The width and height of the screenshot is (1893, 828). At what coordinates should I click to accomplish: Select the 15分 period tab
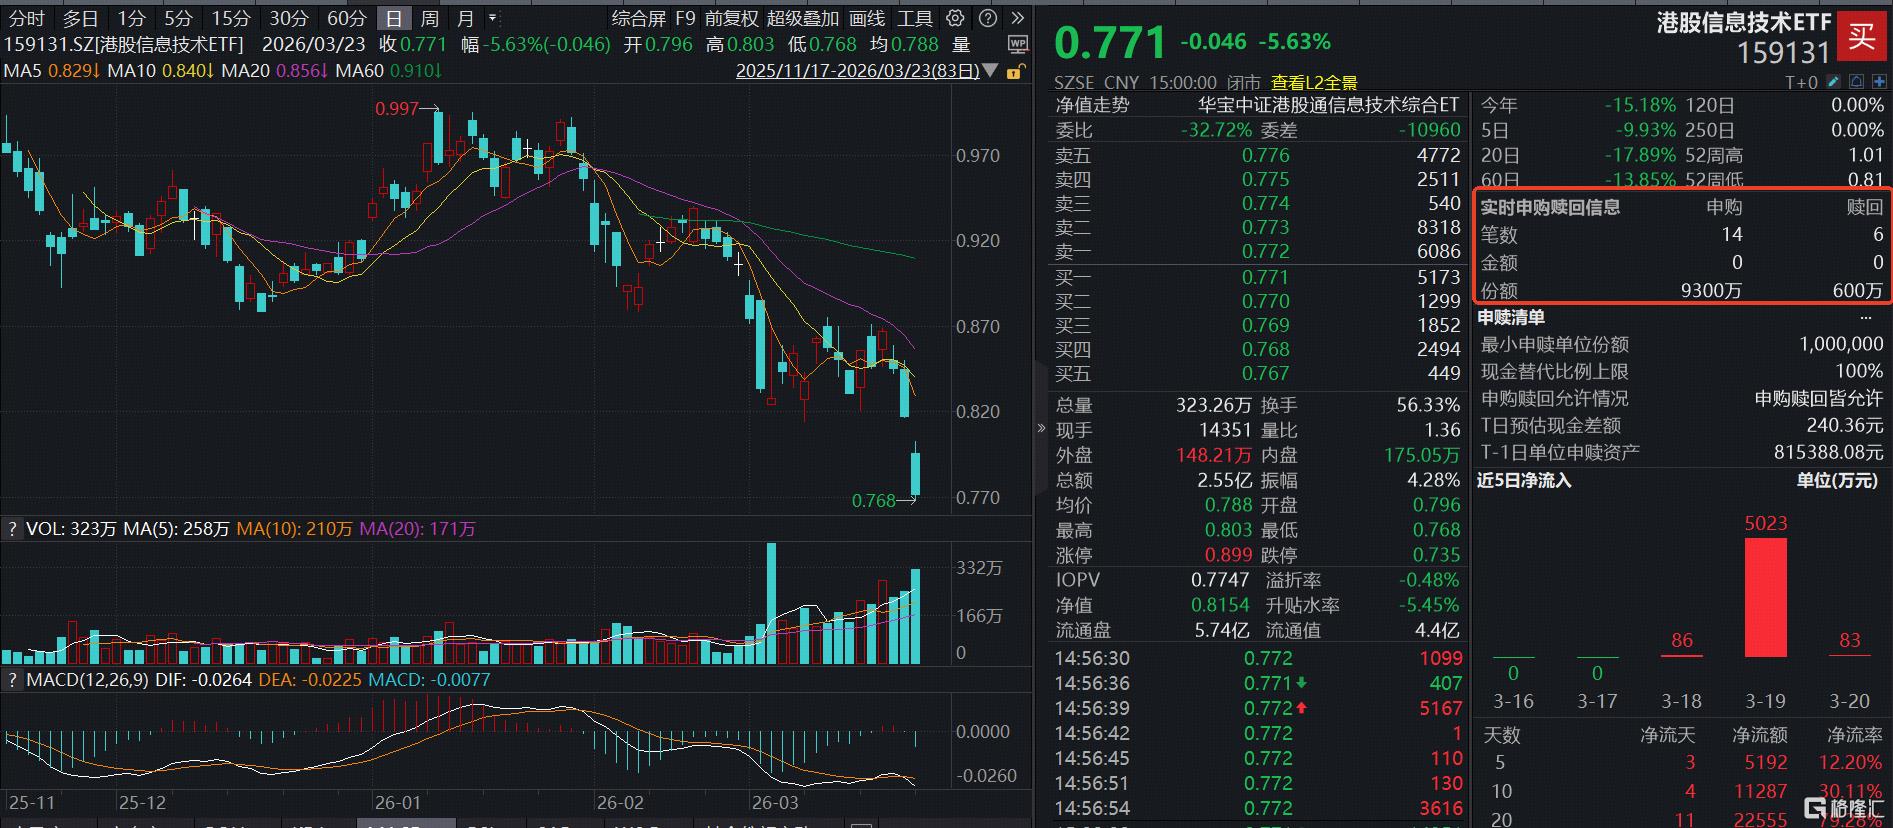click(231, 18)
